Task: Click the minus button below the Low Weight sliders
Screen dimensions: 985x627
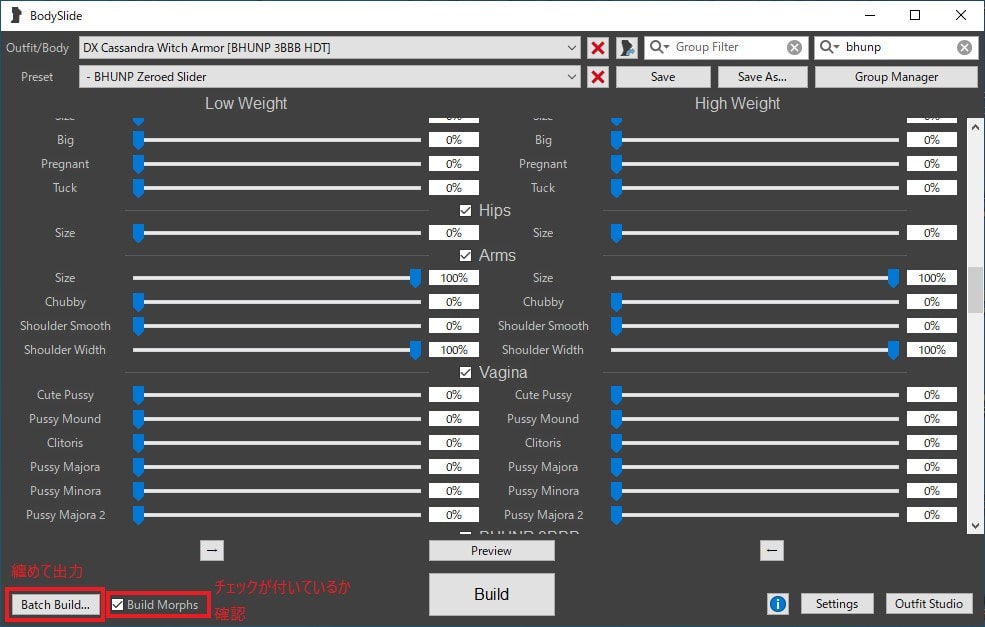Action: point(211,550)
